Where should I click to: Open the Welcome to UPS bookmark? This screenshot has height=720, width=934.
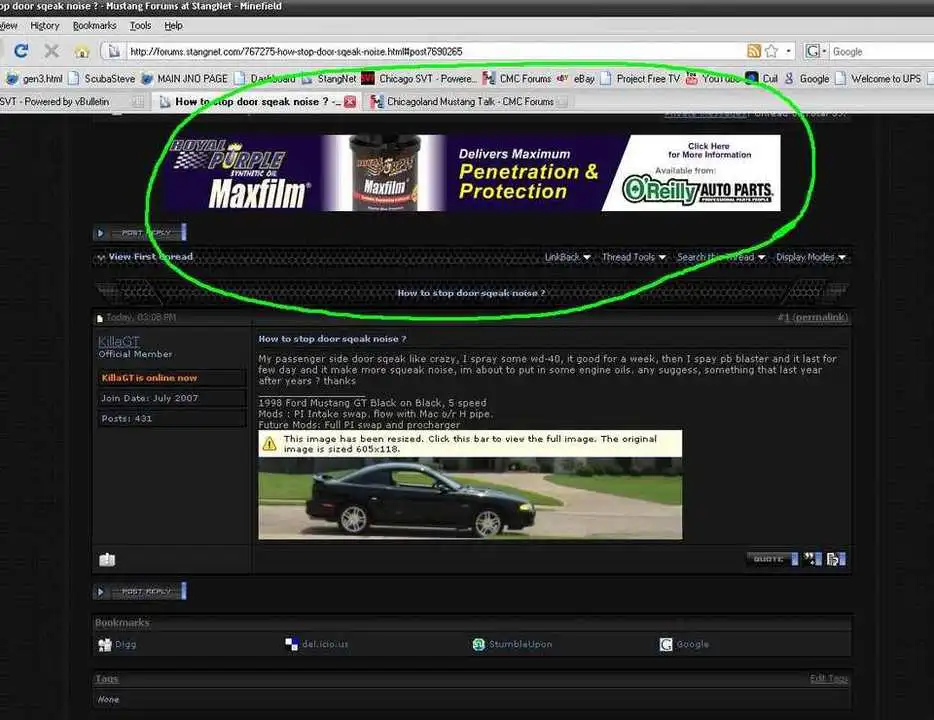pyautogui.click(x=878, y=79)
